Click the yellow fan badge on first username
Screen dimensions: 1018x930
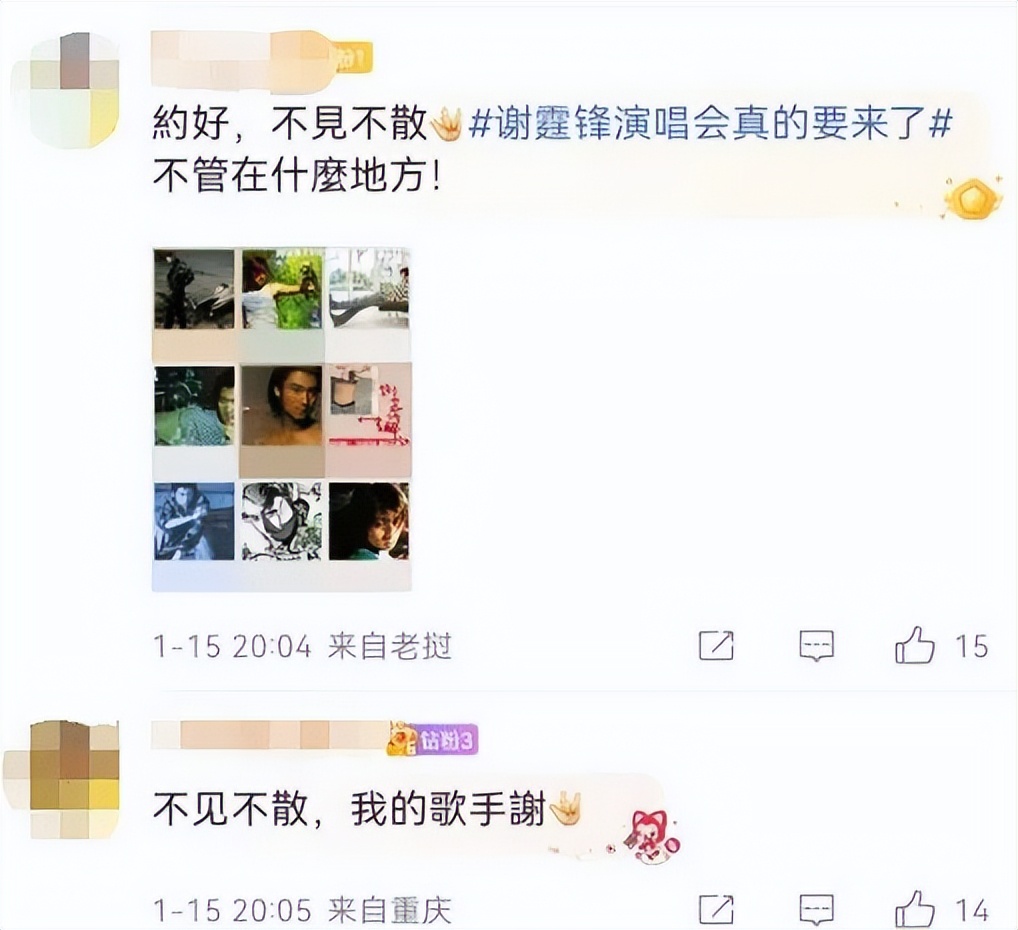(x=351, y=58)
